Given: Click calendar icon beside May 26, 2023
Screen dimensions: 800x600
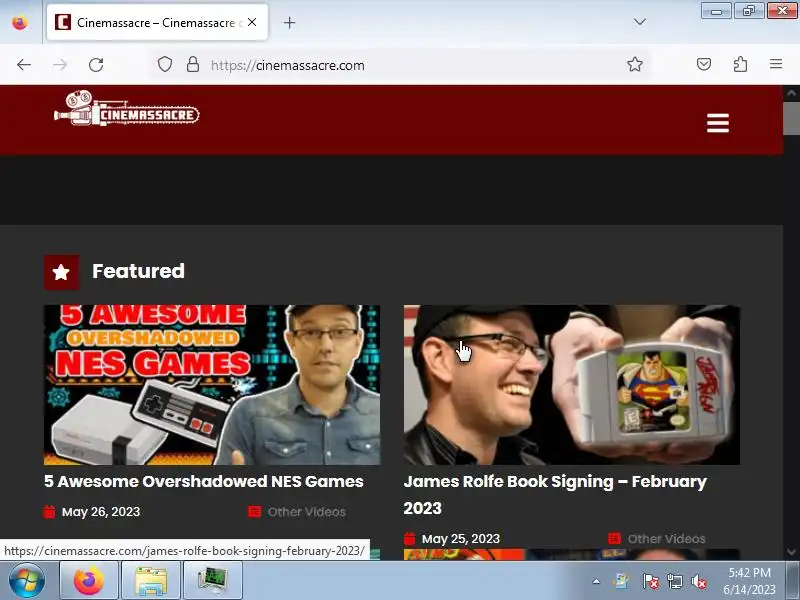Looking at the screenshot, I should click(x=49, y=512).
